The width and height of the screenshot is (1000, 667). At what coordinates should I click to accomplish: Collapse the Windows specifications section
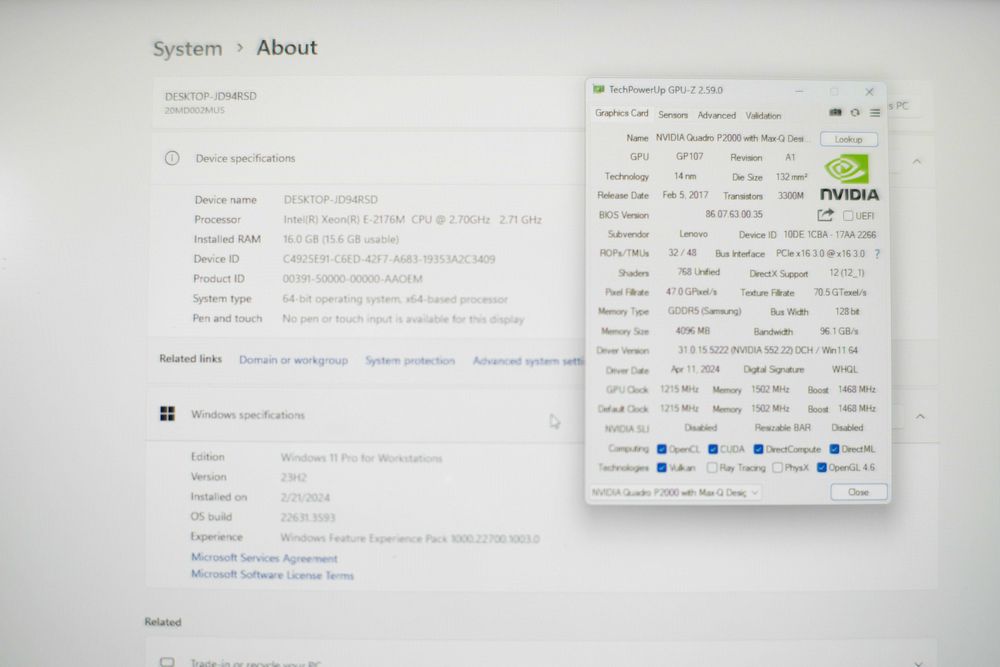coord(920,416)
